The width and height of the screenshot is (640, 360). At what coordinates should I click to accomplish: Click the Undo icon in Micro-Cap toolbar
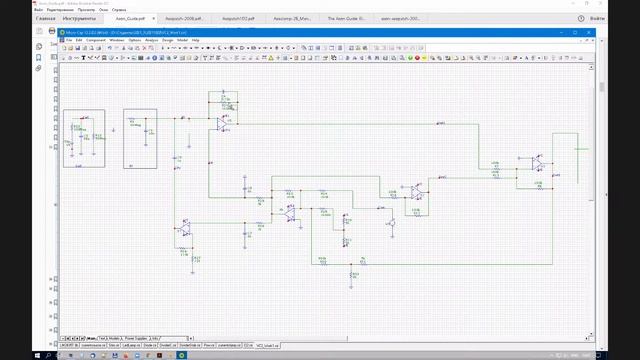coord(110,48)
